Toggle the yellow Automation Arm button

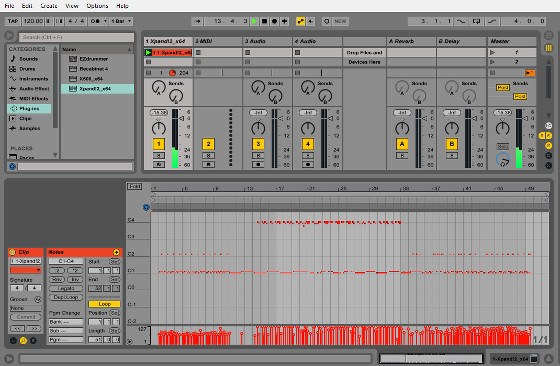(x=301, y=21)
